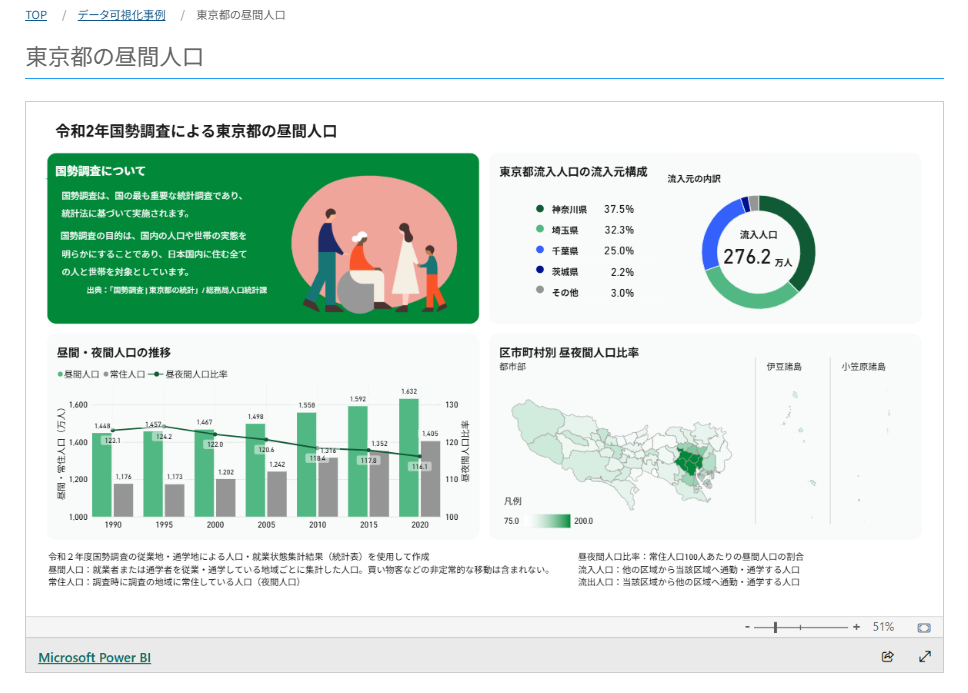968x693 pixels.
Task: Click the 2.2% value for 茨城県
Action: [x=622, y=272]
